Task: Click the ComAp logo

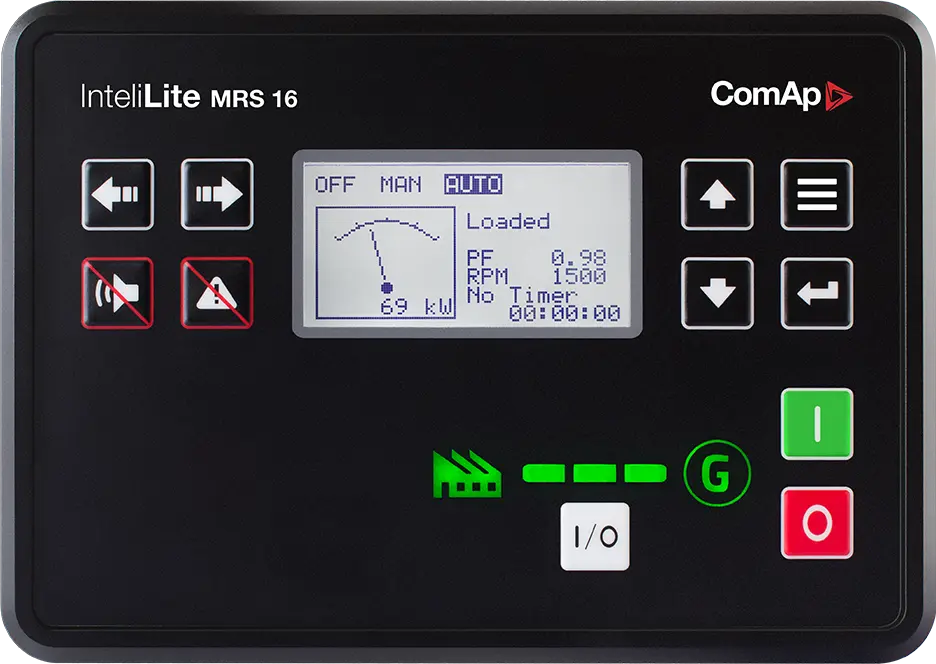Action: (781, 96)
